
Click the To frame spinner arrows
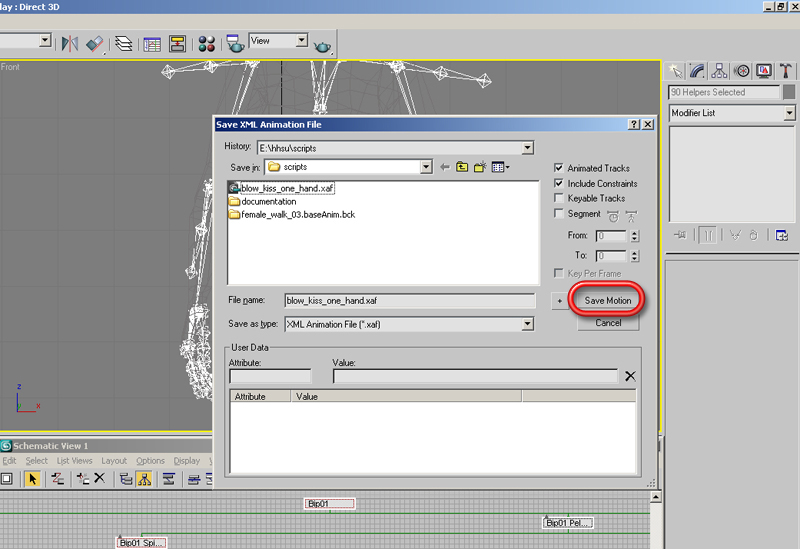(x=634, y=256)
